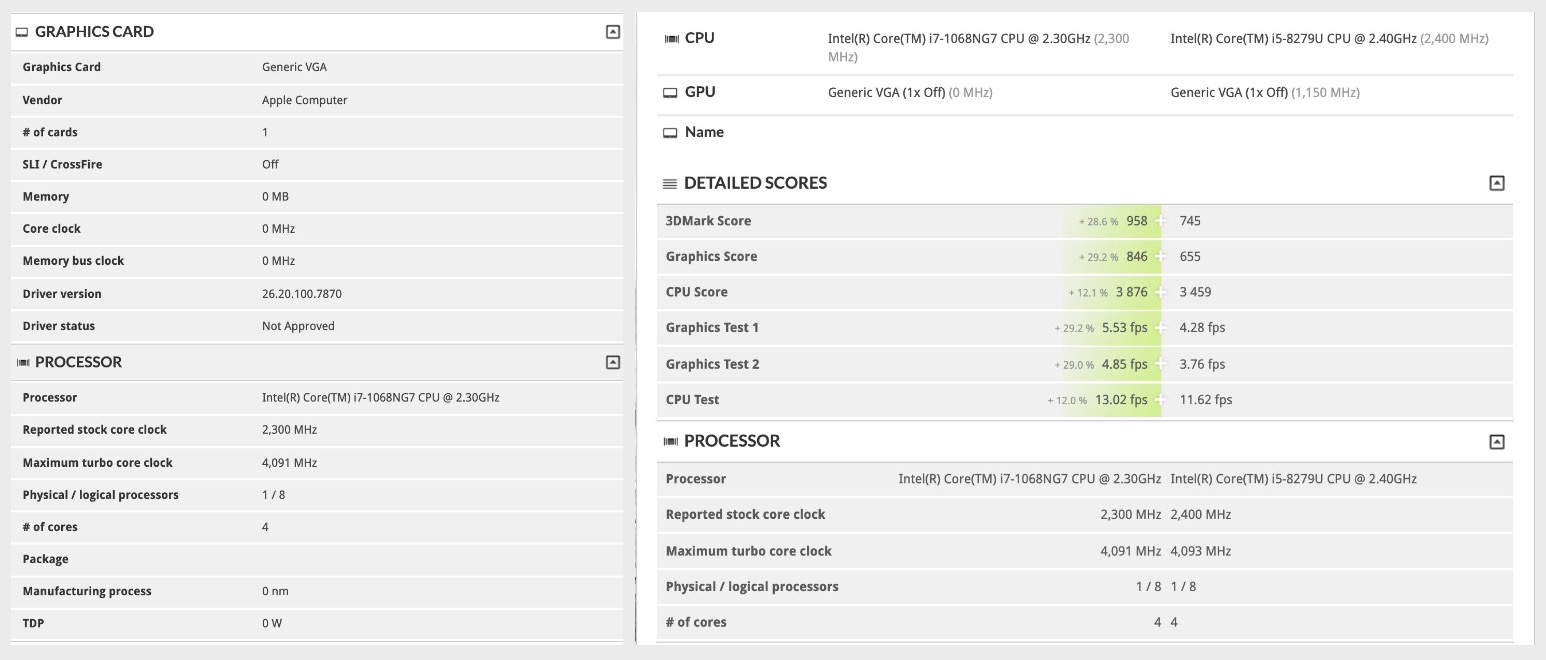The image size is (1546, 660).
Task: Collapse the left Processor details panel
Action: (613, 362)
